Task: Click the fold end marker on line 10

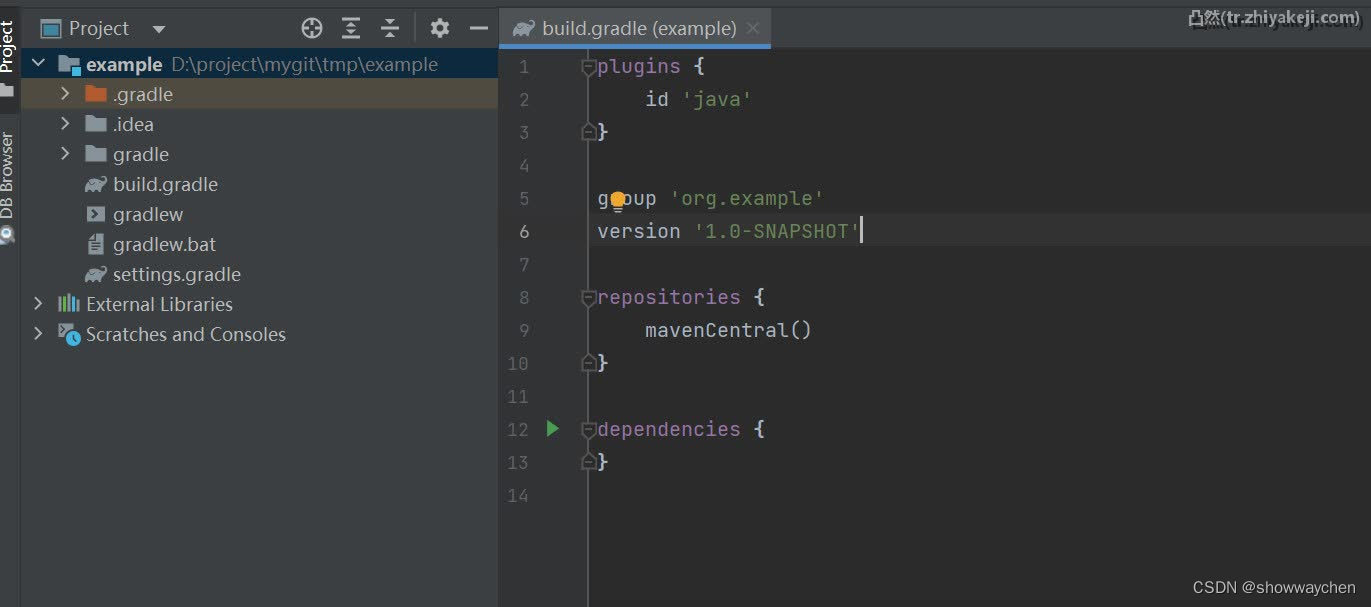Action: (x=589, y=363)
